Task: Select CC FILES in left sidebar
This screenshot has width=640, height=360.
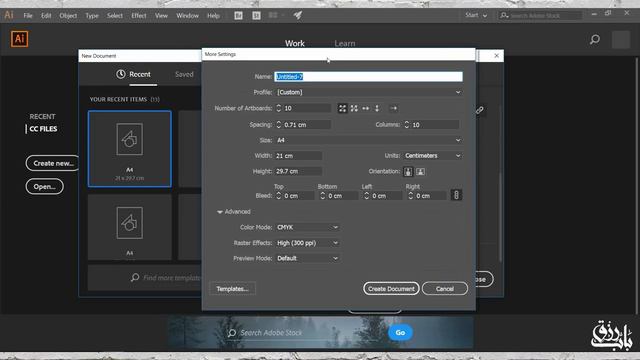Action: 43,129
